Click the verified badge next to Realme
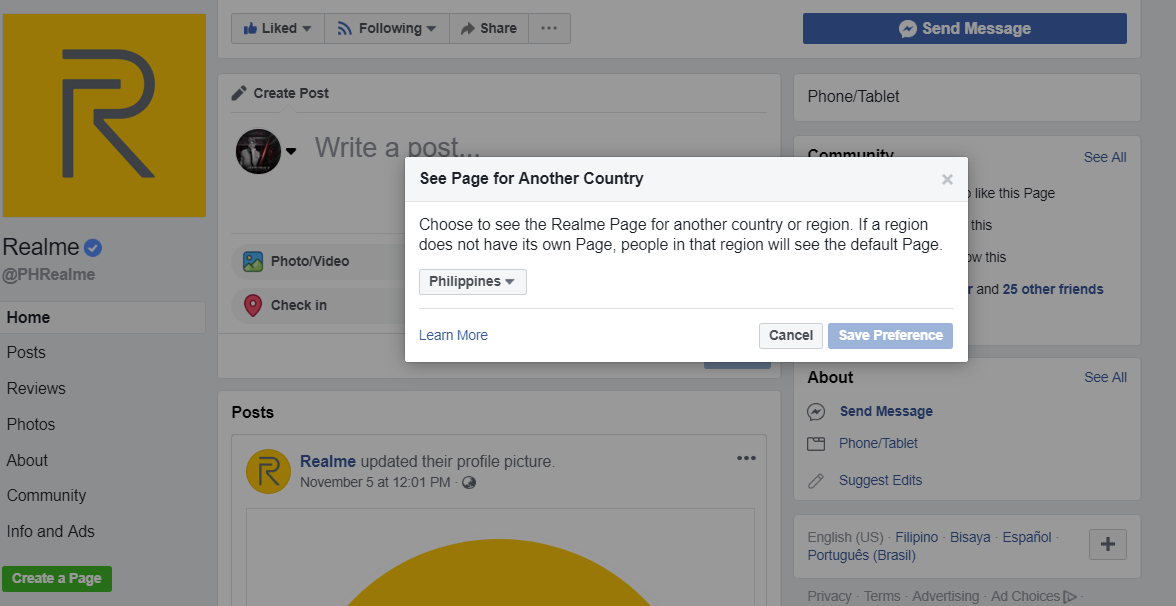 (93, 248)
